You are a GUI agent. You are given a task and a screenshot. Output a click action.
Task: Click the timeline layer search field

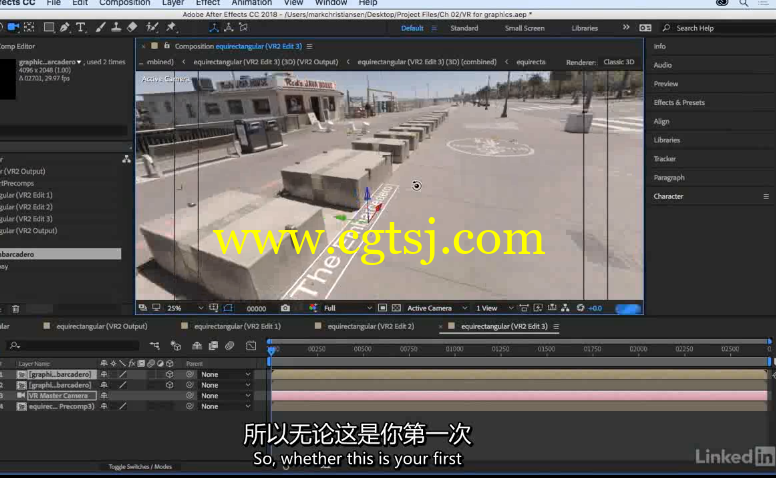click(x=74, y=345)
